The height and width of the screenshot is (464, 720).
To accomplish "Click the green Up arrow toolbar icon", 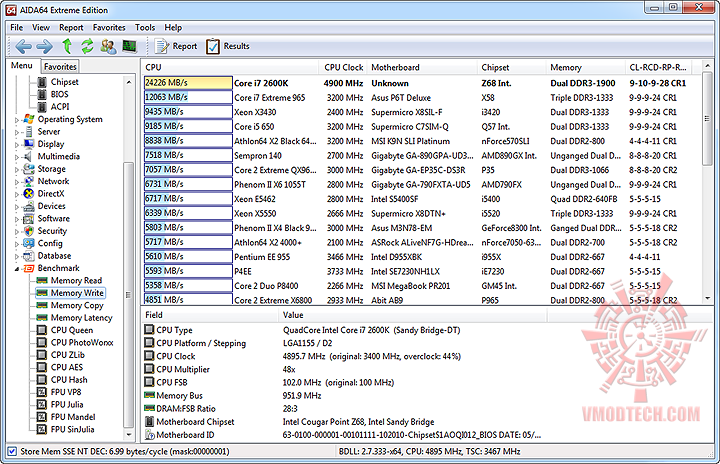I will point(67,46).
